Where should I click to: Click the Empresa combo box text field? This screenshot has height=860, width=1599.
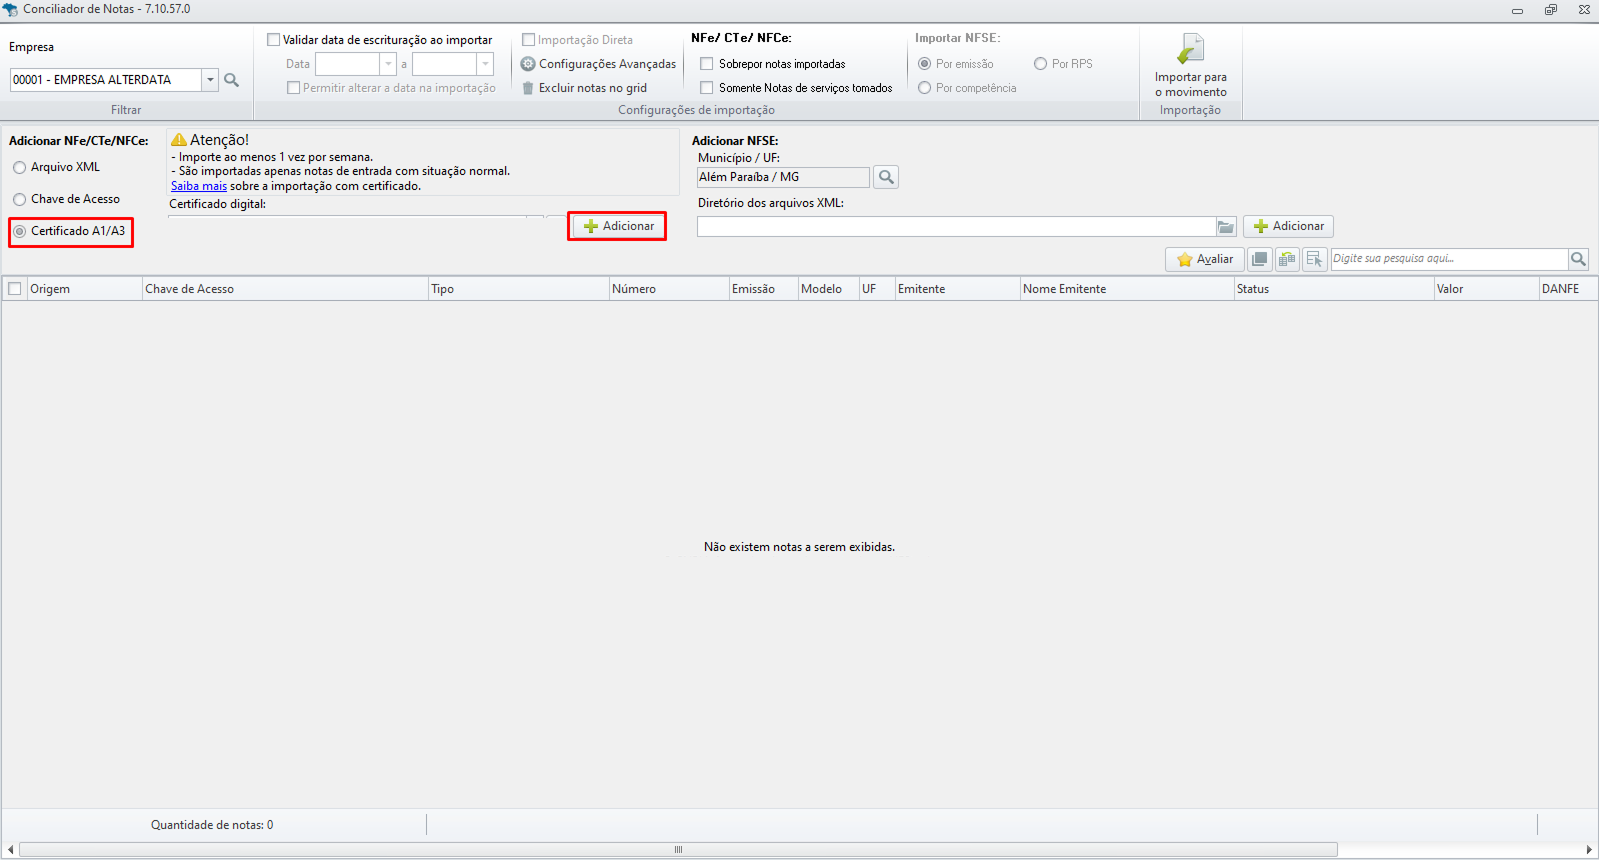106,80
